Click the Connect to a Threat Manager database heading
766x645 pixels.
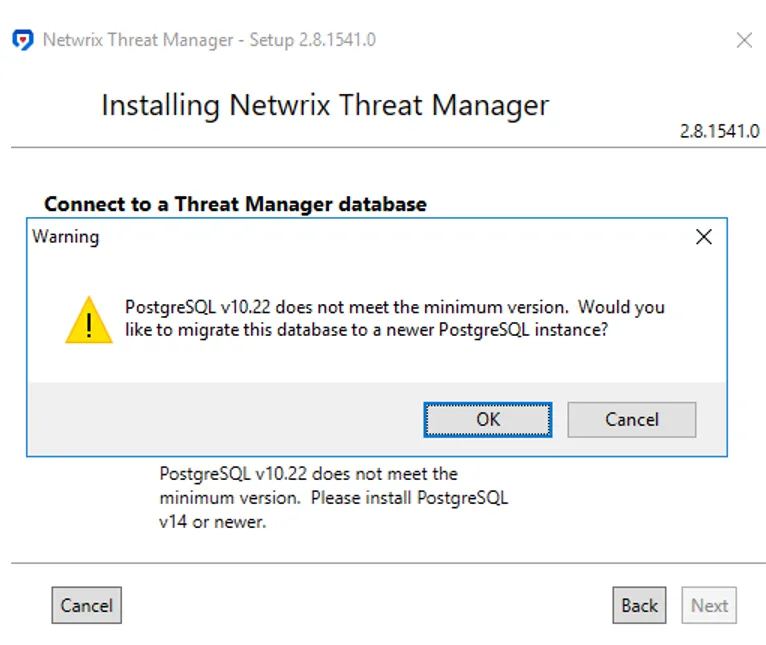[x=235, y=204]
